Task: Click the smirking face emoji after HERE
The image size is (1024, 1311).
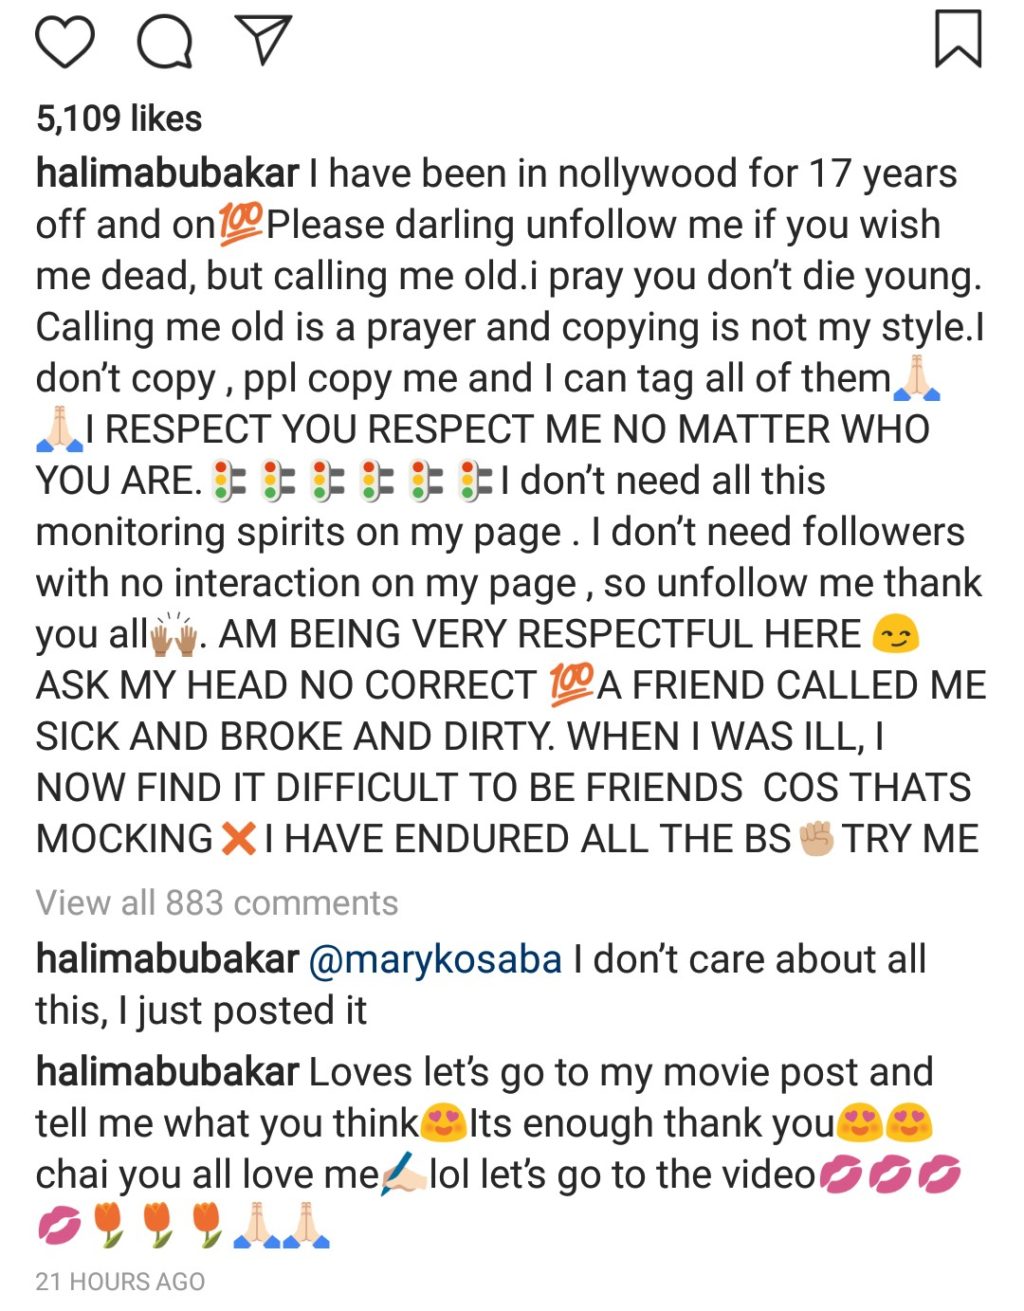Action: click(896, 634)
